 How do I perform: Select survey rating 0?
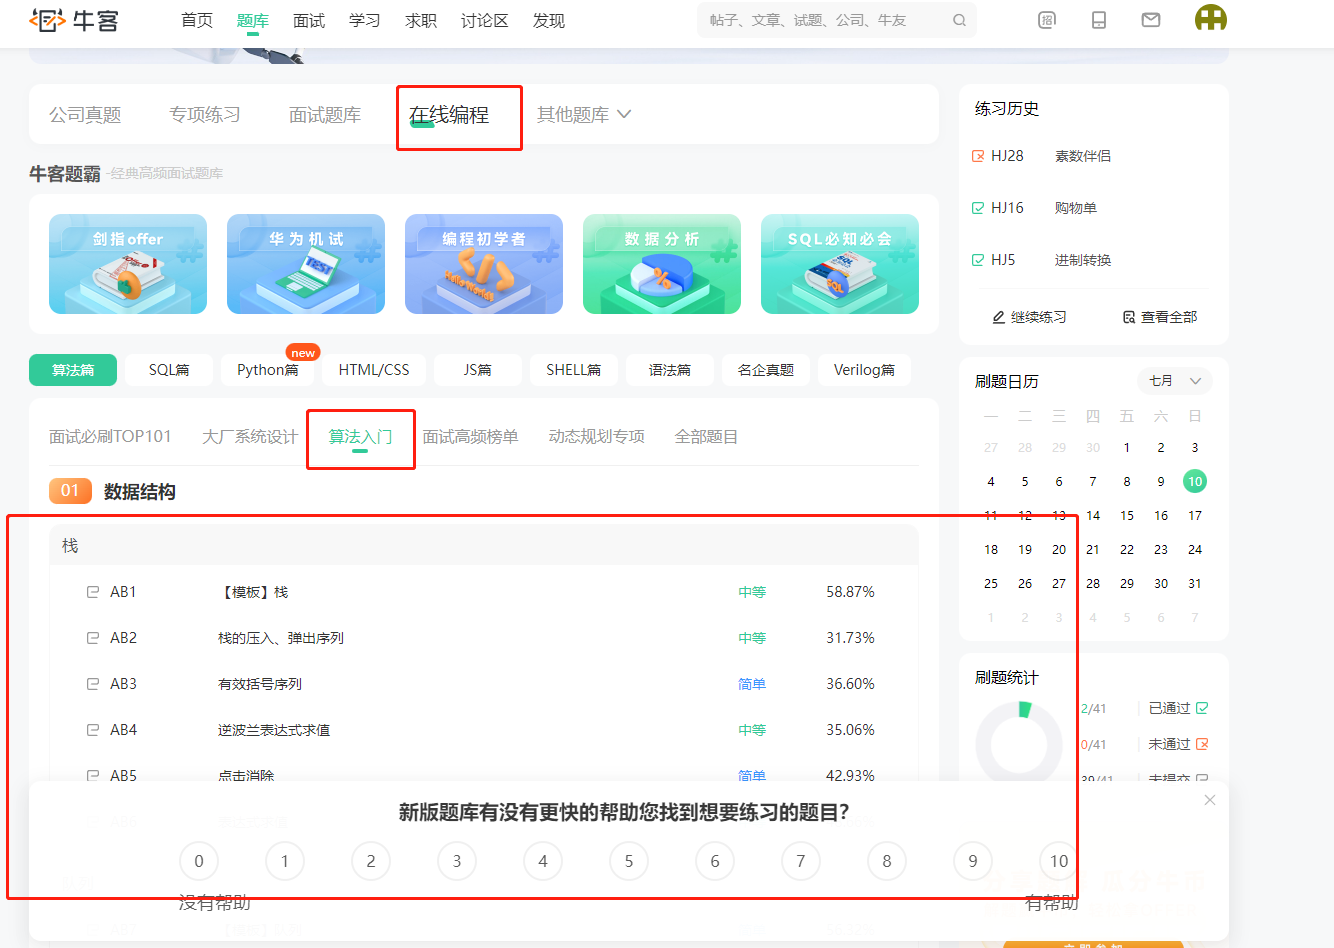[x=199, y=861]
